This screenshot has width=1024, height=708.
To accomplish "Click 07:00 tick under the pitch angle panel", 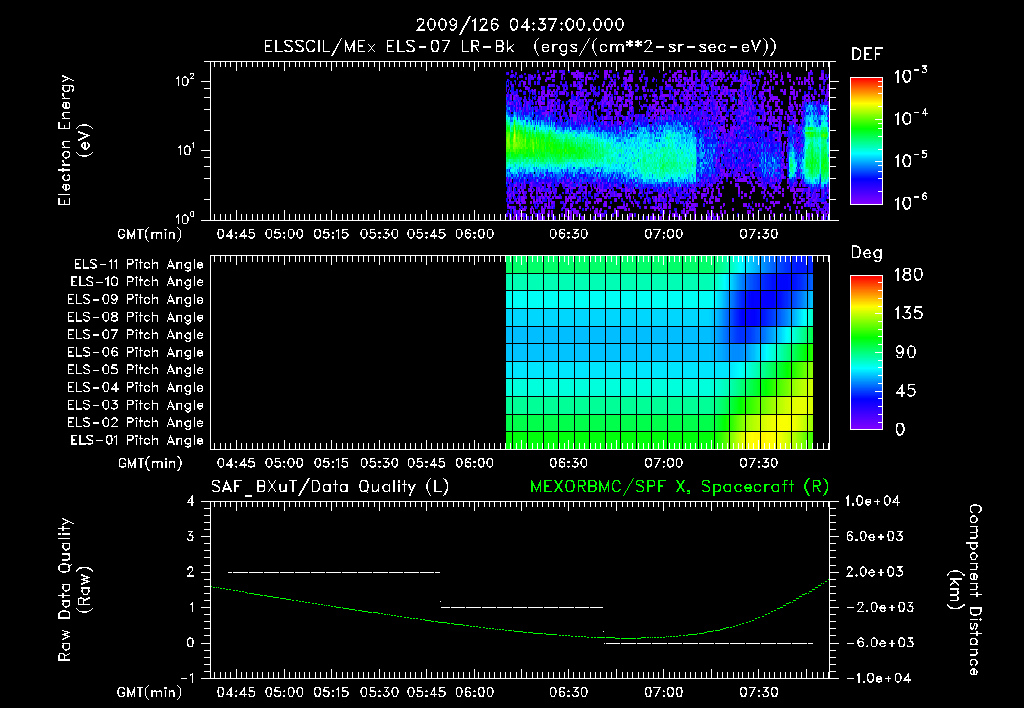I will (x=664, y=463).
